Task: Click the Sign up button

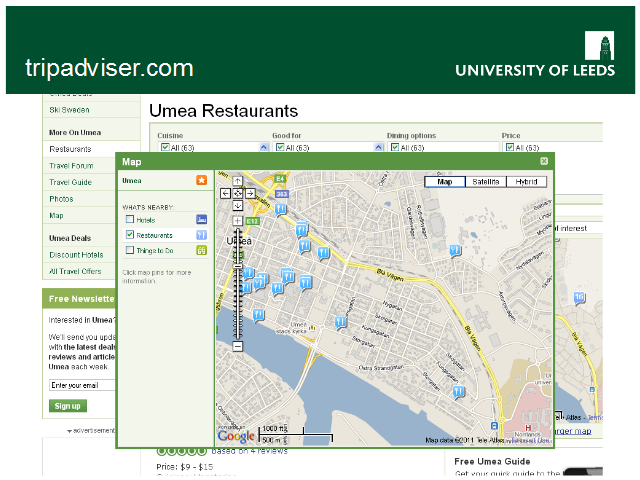Action: (x=68, y=406)
